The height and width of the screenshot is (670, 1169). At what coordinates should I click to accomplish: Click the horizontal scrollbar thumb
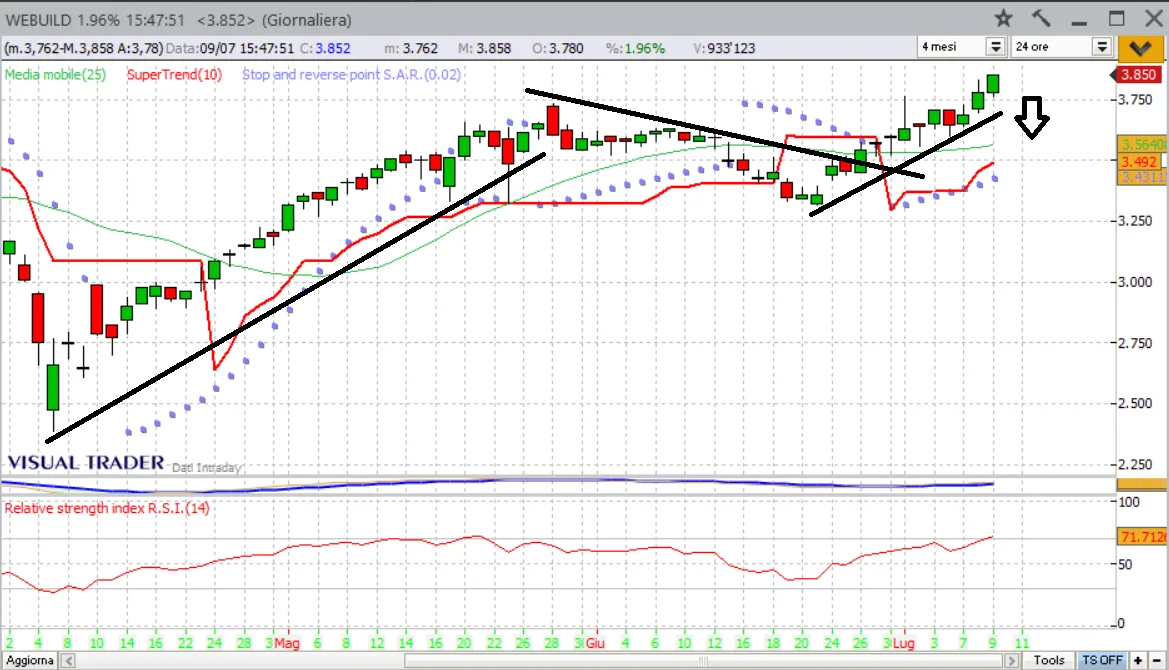703,661
